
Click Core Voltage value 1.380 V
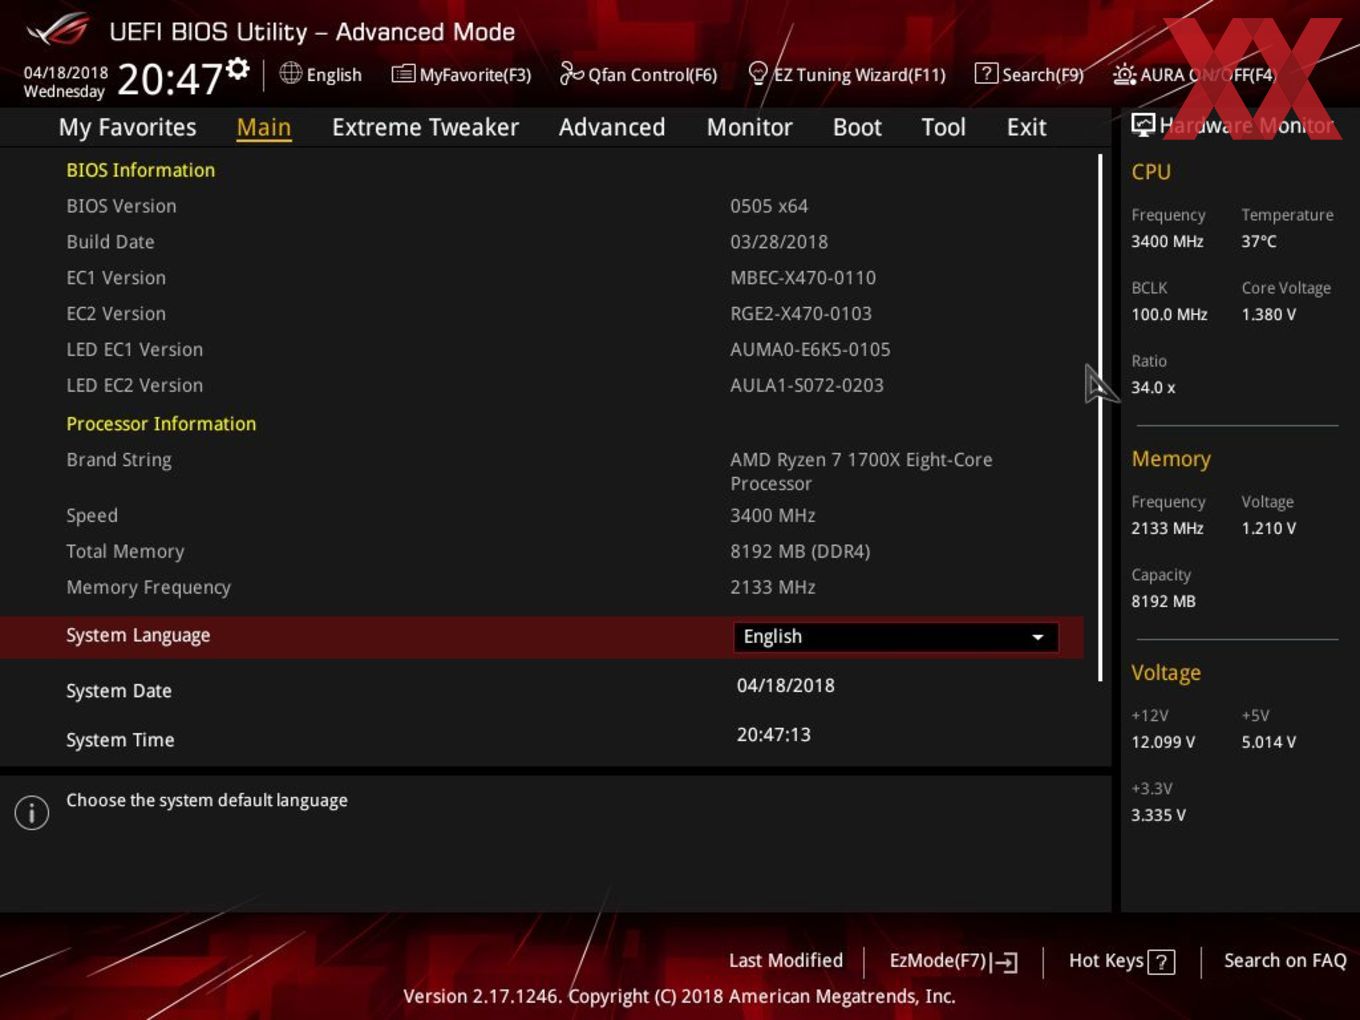1269,314
